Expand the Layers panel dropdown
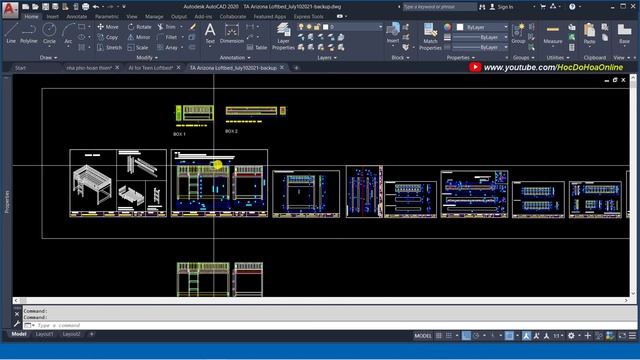640x360 pixels. point(327,58)
